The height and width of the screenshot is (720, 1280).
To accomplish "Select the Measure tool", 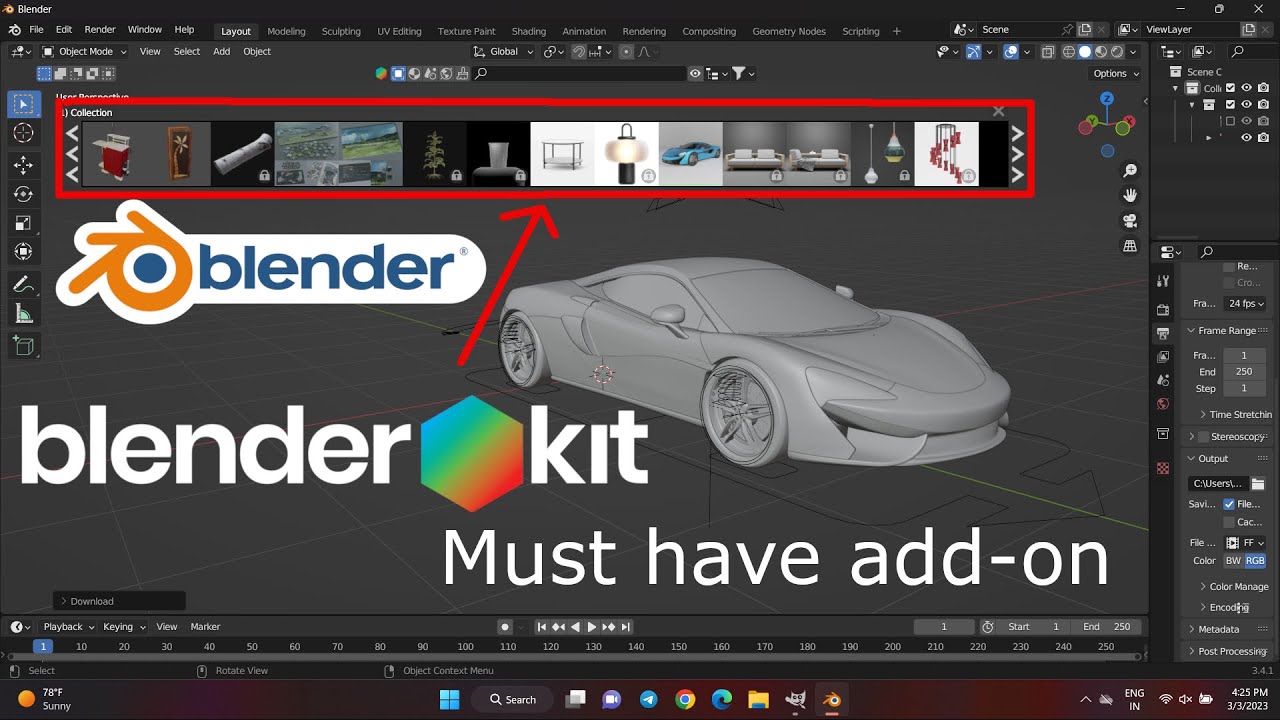I will pos(22,314).
